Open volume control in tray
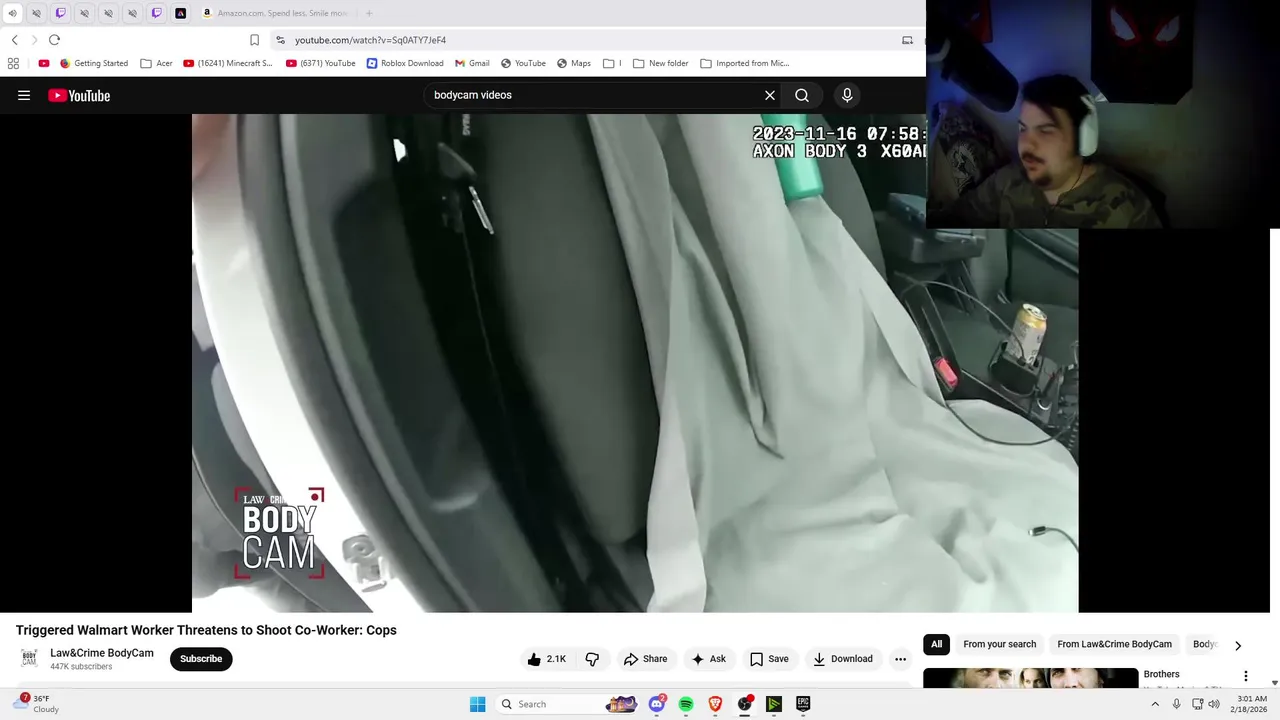Screen dimensions: 1280x720 (1214, 704)
